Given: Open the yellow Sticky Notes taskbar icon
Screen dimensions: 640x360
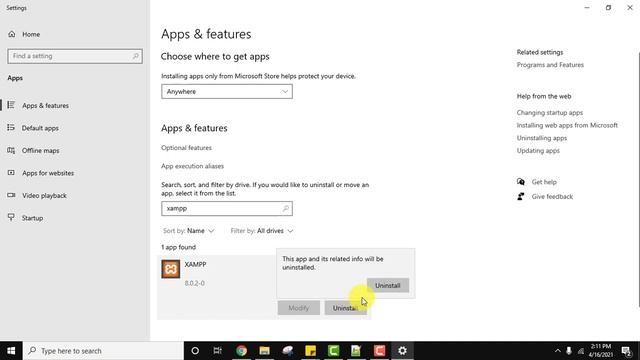Looking at the screenshot, I should (x=311, y=351).
